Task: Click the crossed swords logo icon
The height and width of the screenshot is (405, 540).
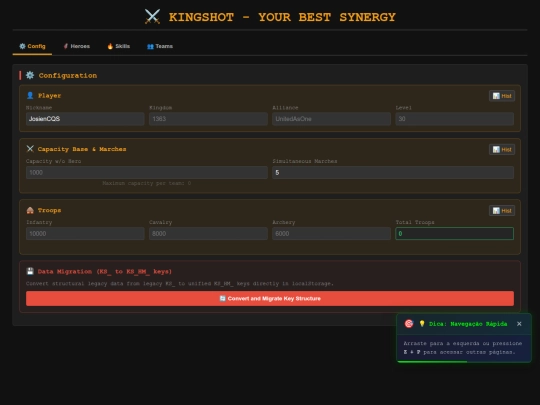Action: tap(152, 17)
